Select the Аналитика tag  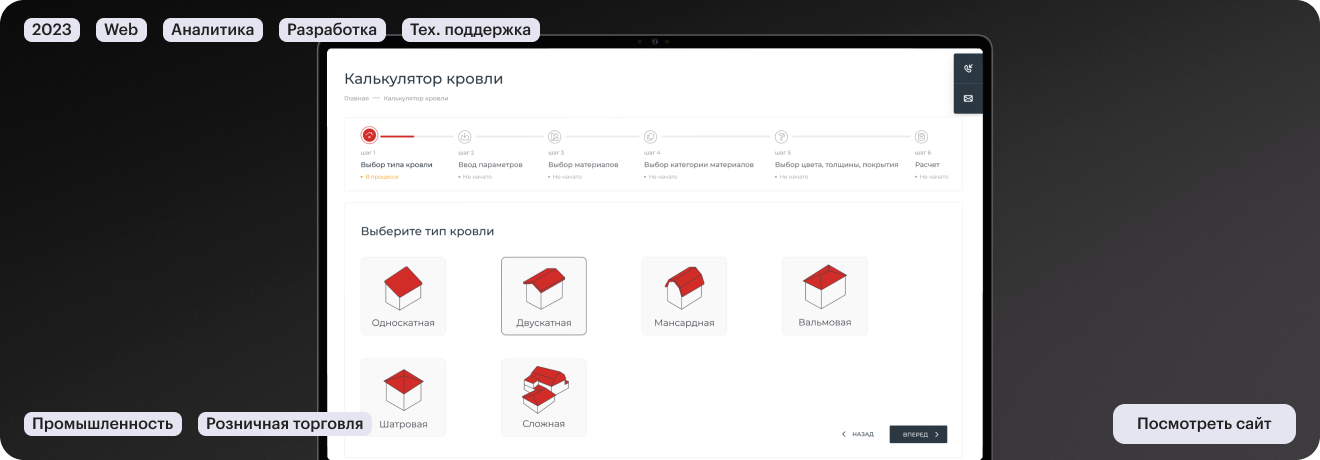[x=213, y=30]
